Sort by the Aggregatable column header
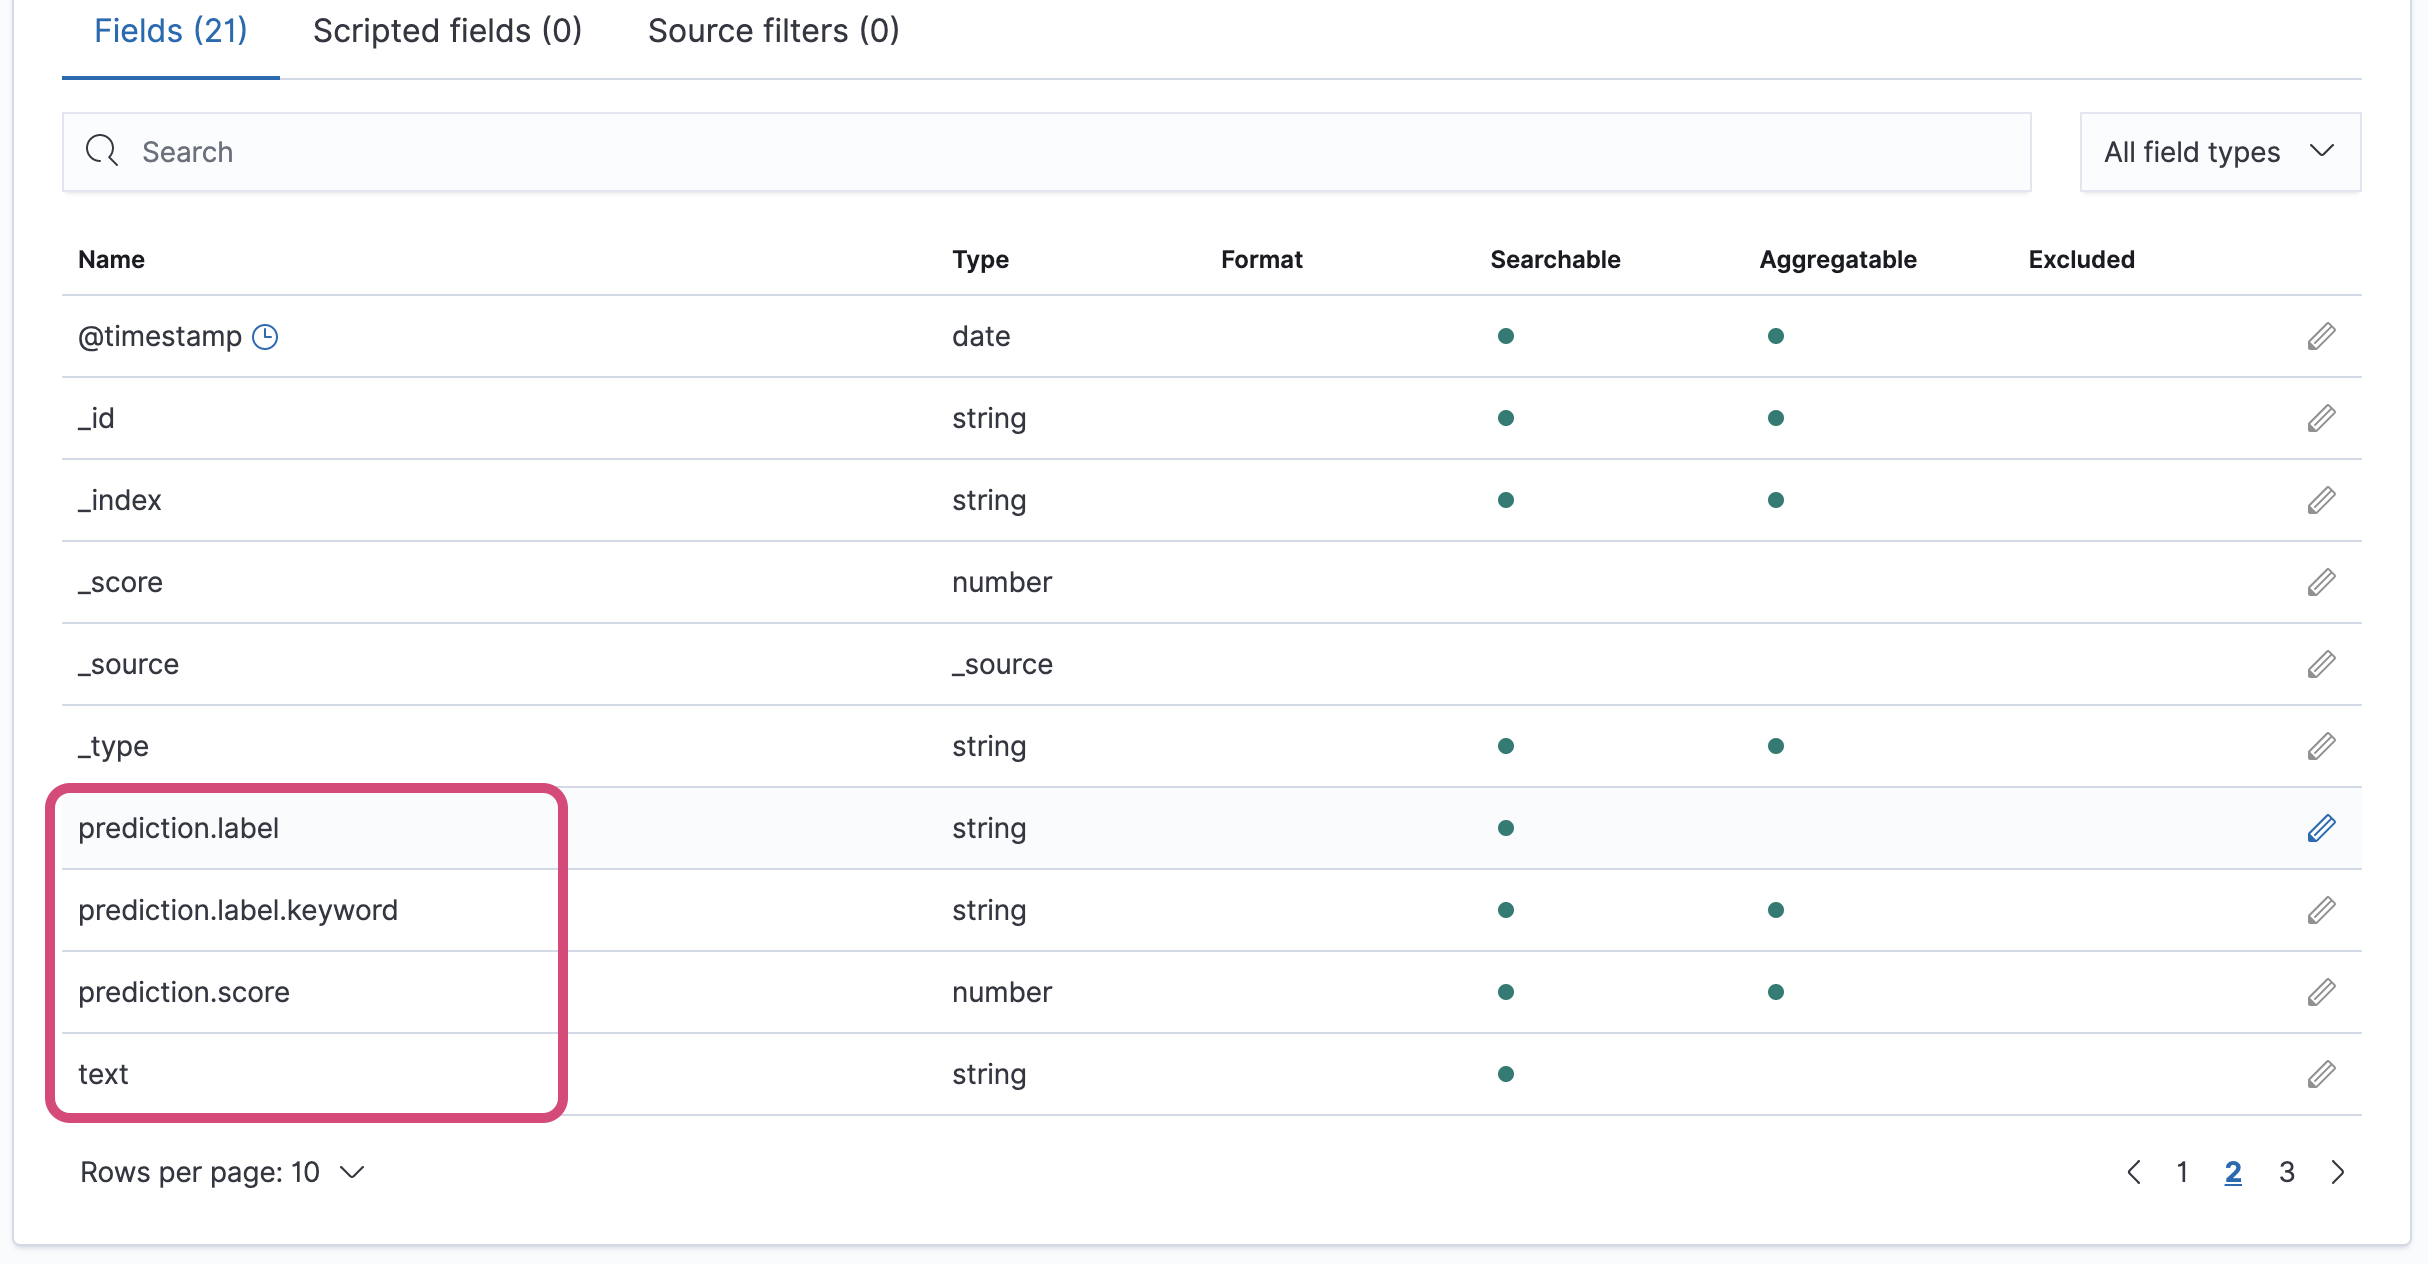This screenshot has height=1264, width=2428. [x=1838, y=260]
